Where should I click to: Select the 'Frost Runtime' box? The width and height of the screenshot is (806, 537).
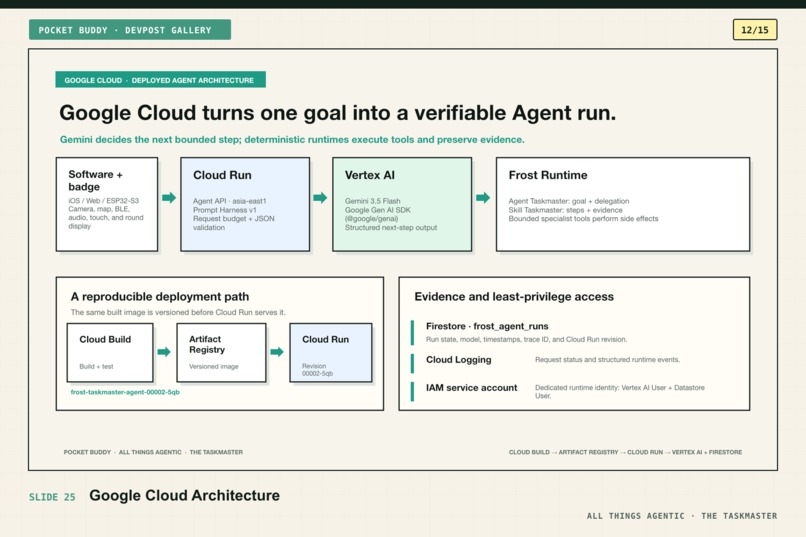pos(623,205)
